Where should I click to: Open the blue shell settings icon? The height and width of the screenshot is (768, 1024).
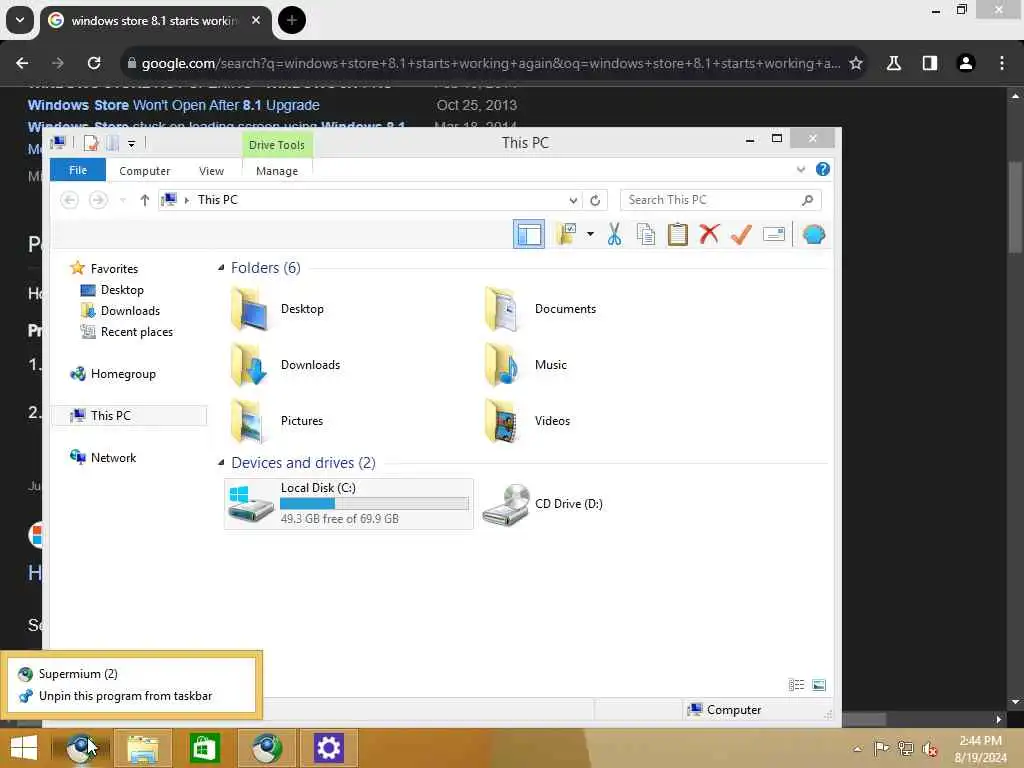(814, 234)
